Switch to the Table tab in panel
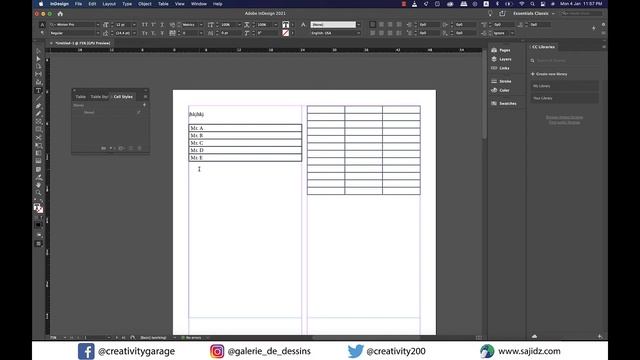The image size is (640, 360). [x=81, y=97]
